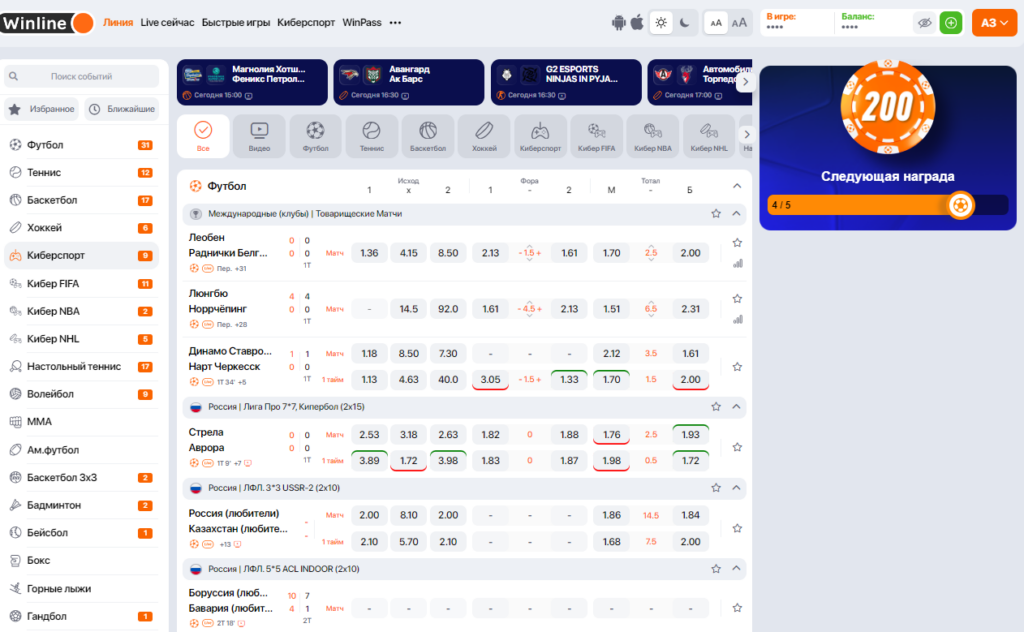Click the 4 / 5 reward progress bar
The width and height of the screenshot is (1024, 632).
click(888, 205)
